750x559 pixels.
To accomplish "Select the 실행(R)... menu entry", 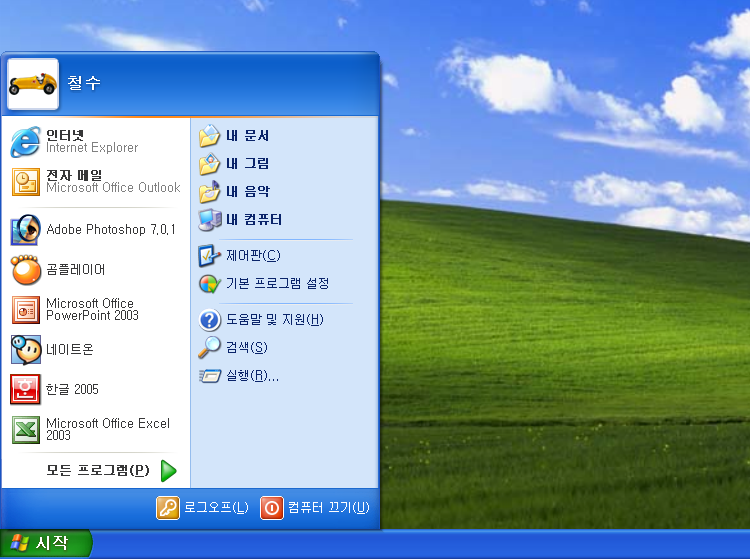I will 285,376.
